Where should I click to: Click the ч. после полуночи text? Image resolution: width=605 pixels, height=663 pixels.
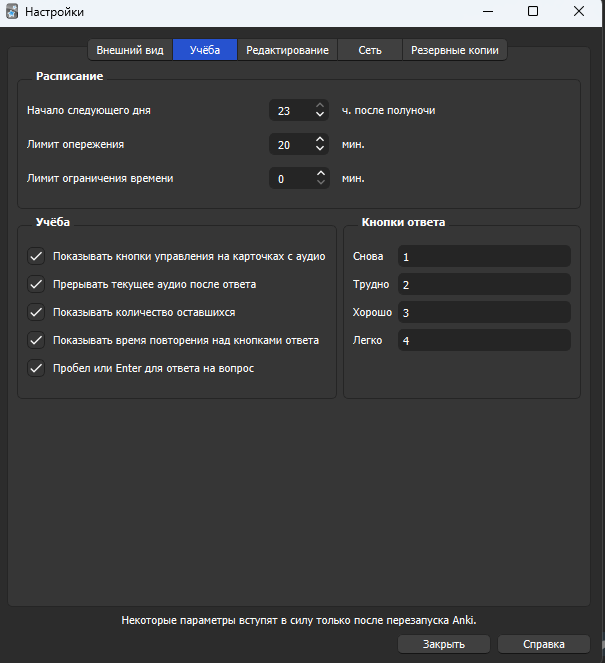point(389,110)
